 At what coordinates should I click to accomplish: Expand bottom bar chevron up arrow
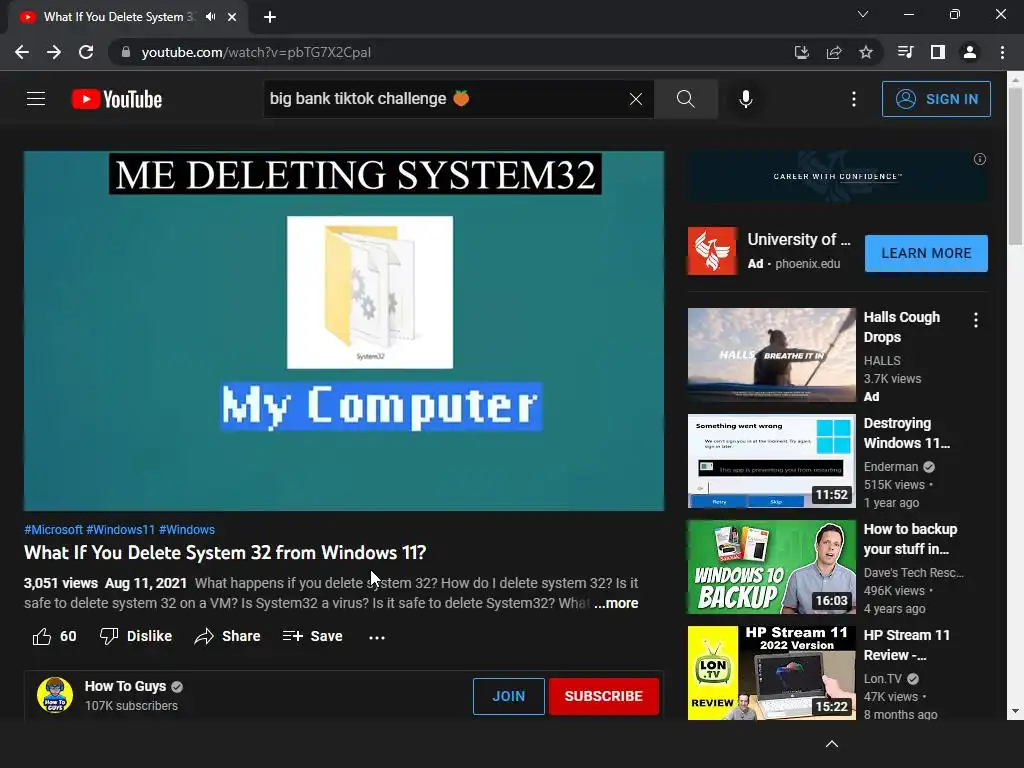(832, 744)
